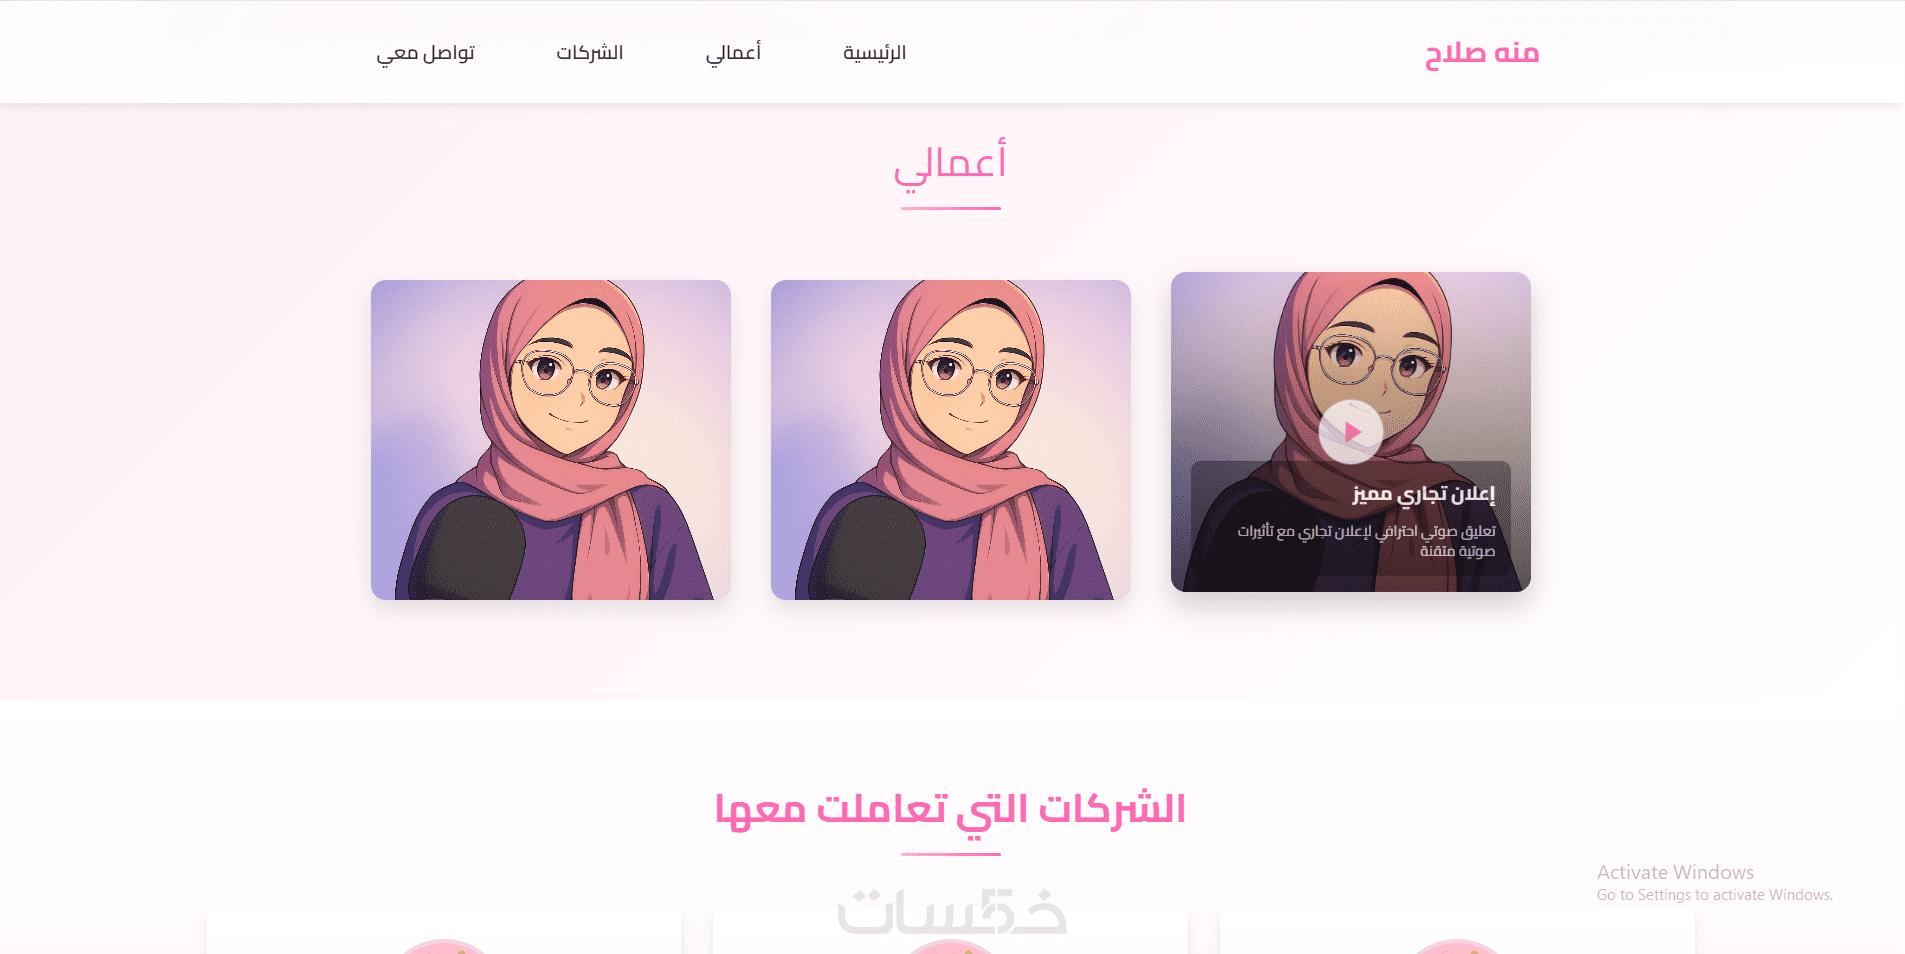Click the خمسات watermark logo
This screenshot has height=954, width=1905.
click(952, 911)
